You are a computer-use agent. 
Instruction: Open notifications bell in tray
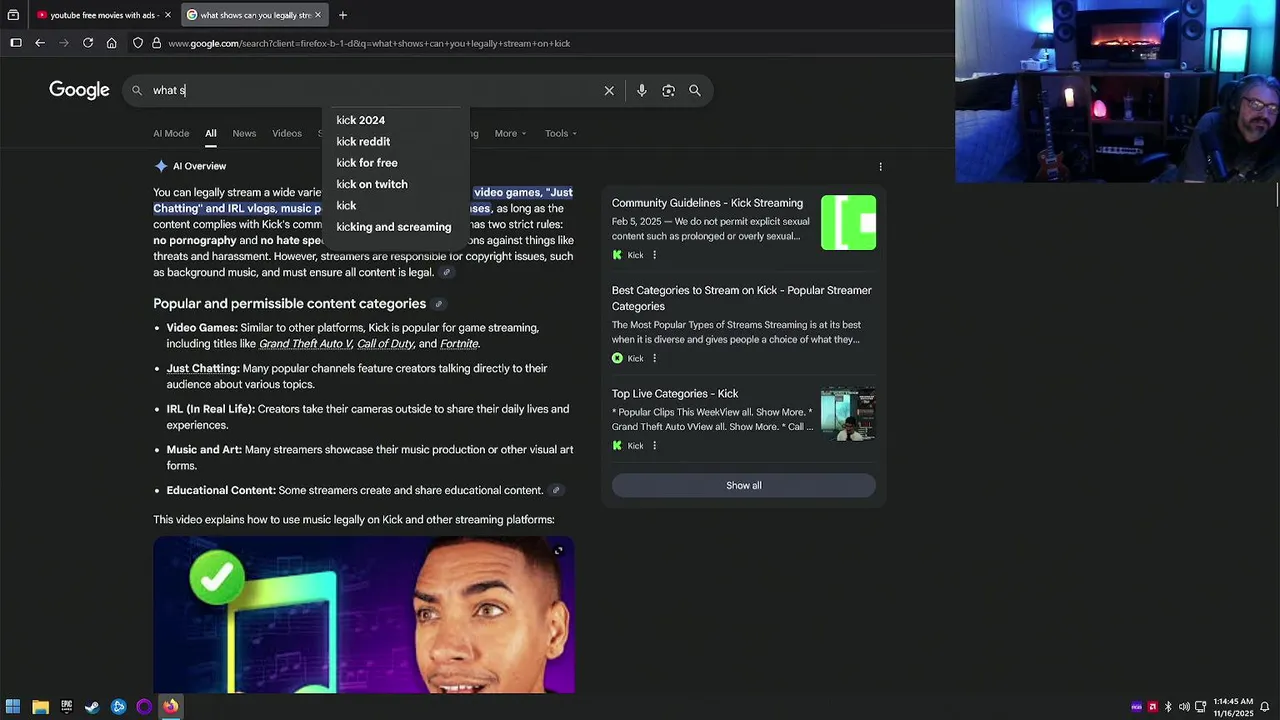[1264, 707]
